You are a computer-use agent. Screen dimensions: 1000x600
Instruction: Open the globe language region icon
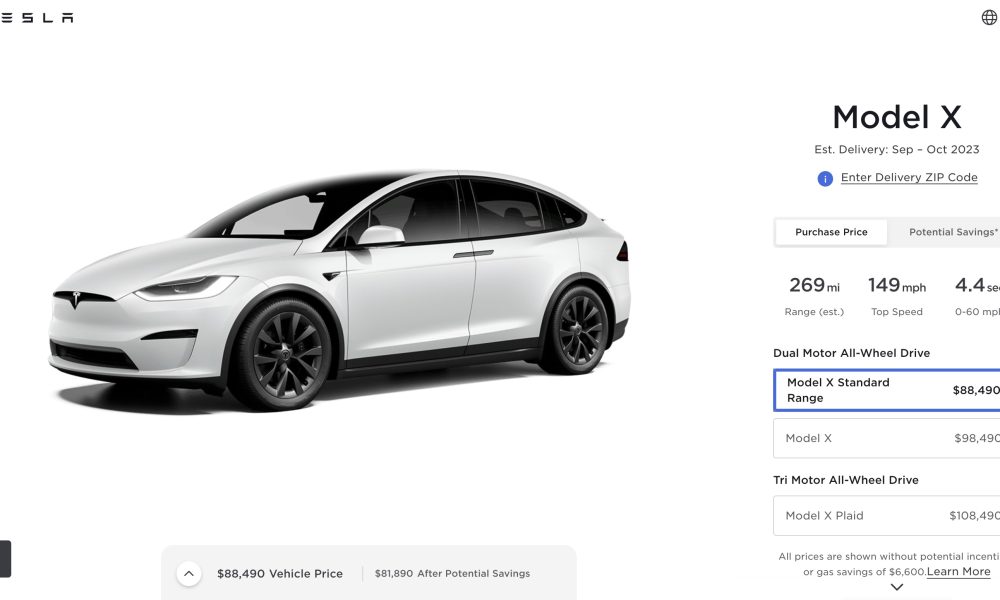989,17
